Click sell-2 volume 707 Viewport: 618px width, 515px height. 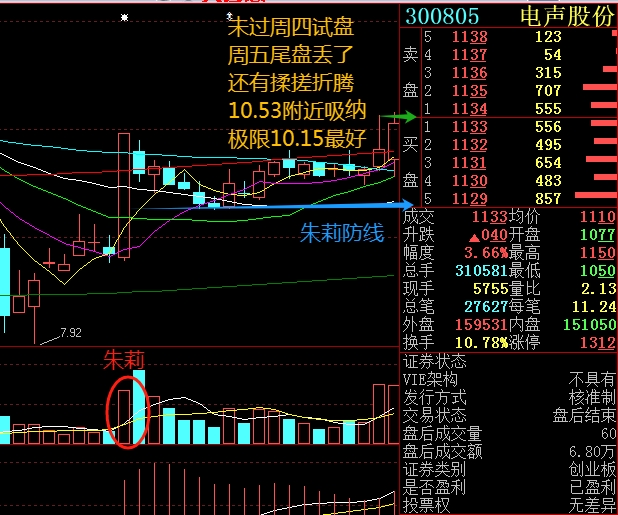click(x=548, y=91)
